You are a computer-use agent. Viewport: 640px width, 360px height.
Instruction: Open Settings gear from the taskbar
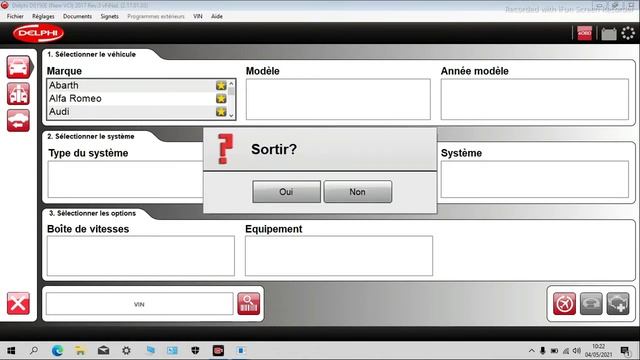coord(127,351)
